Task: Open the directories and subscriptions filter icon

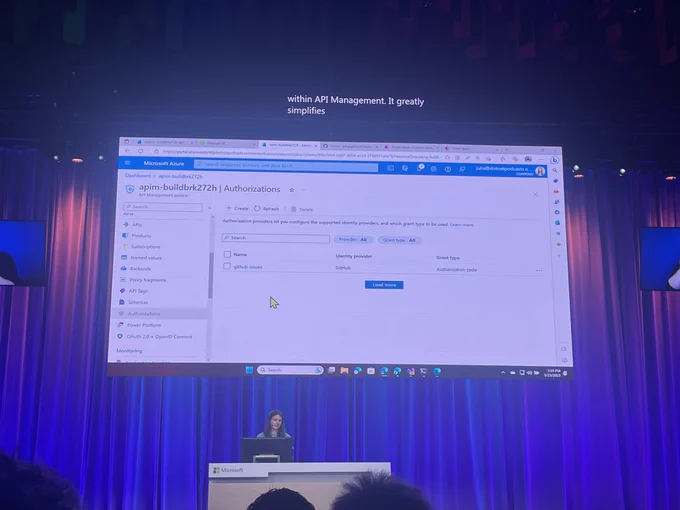Action: [x=405, y=168]
